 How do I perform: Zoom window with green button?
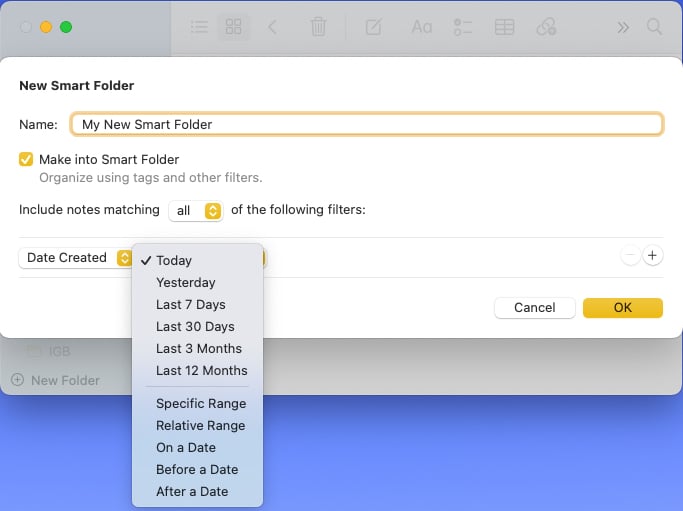click(66, 27)
